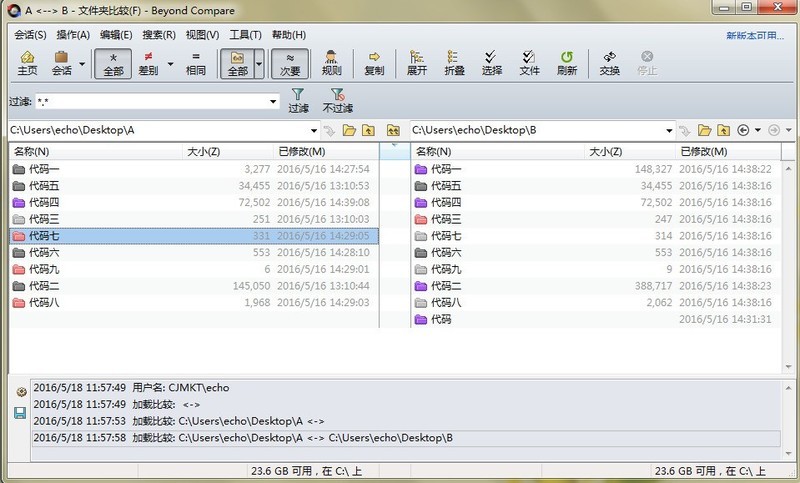Screen dimensions: 800x483
Task: Click the Filter (过滤) apply button
Action: click(298, 100)
